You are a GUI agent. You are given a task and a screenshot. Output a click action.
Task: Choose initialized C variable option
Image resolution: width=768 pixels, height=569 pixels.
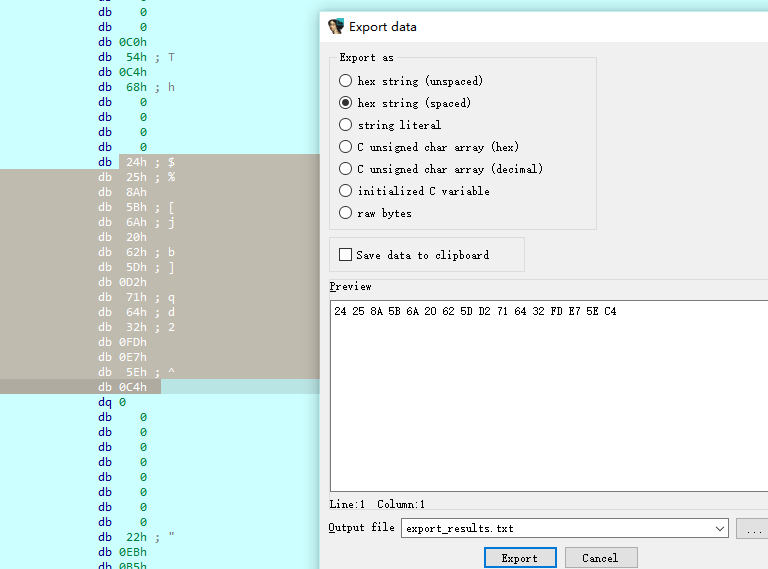346,191
